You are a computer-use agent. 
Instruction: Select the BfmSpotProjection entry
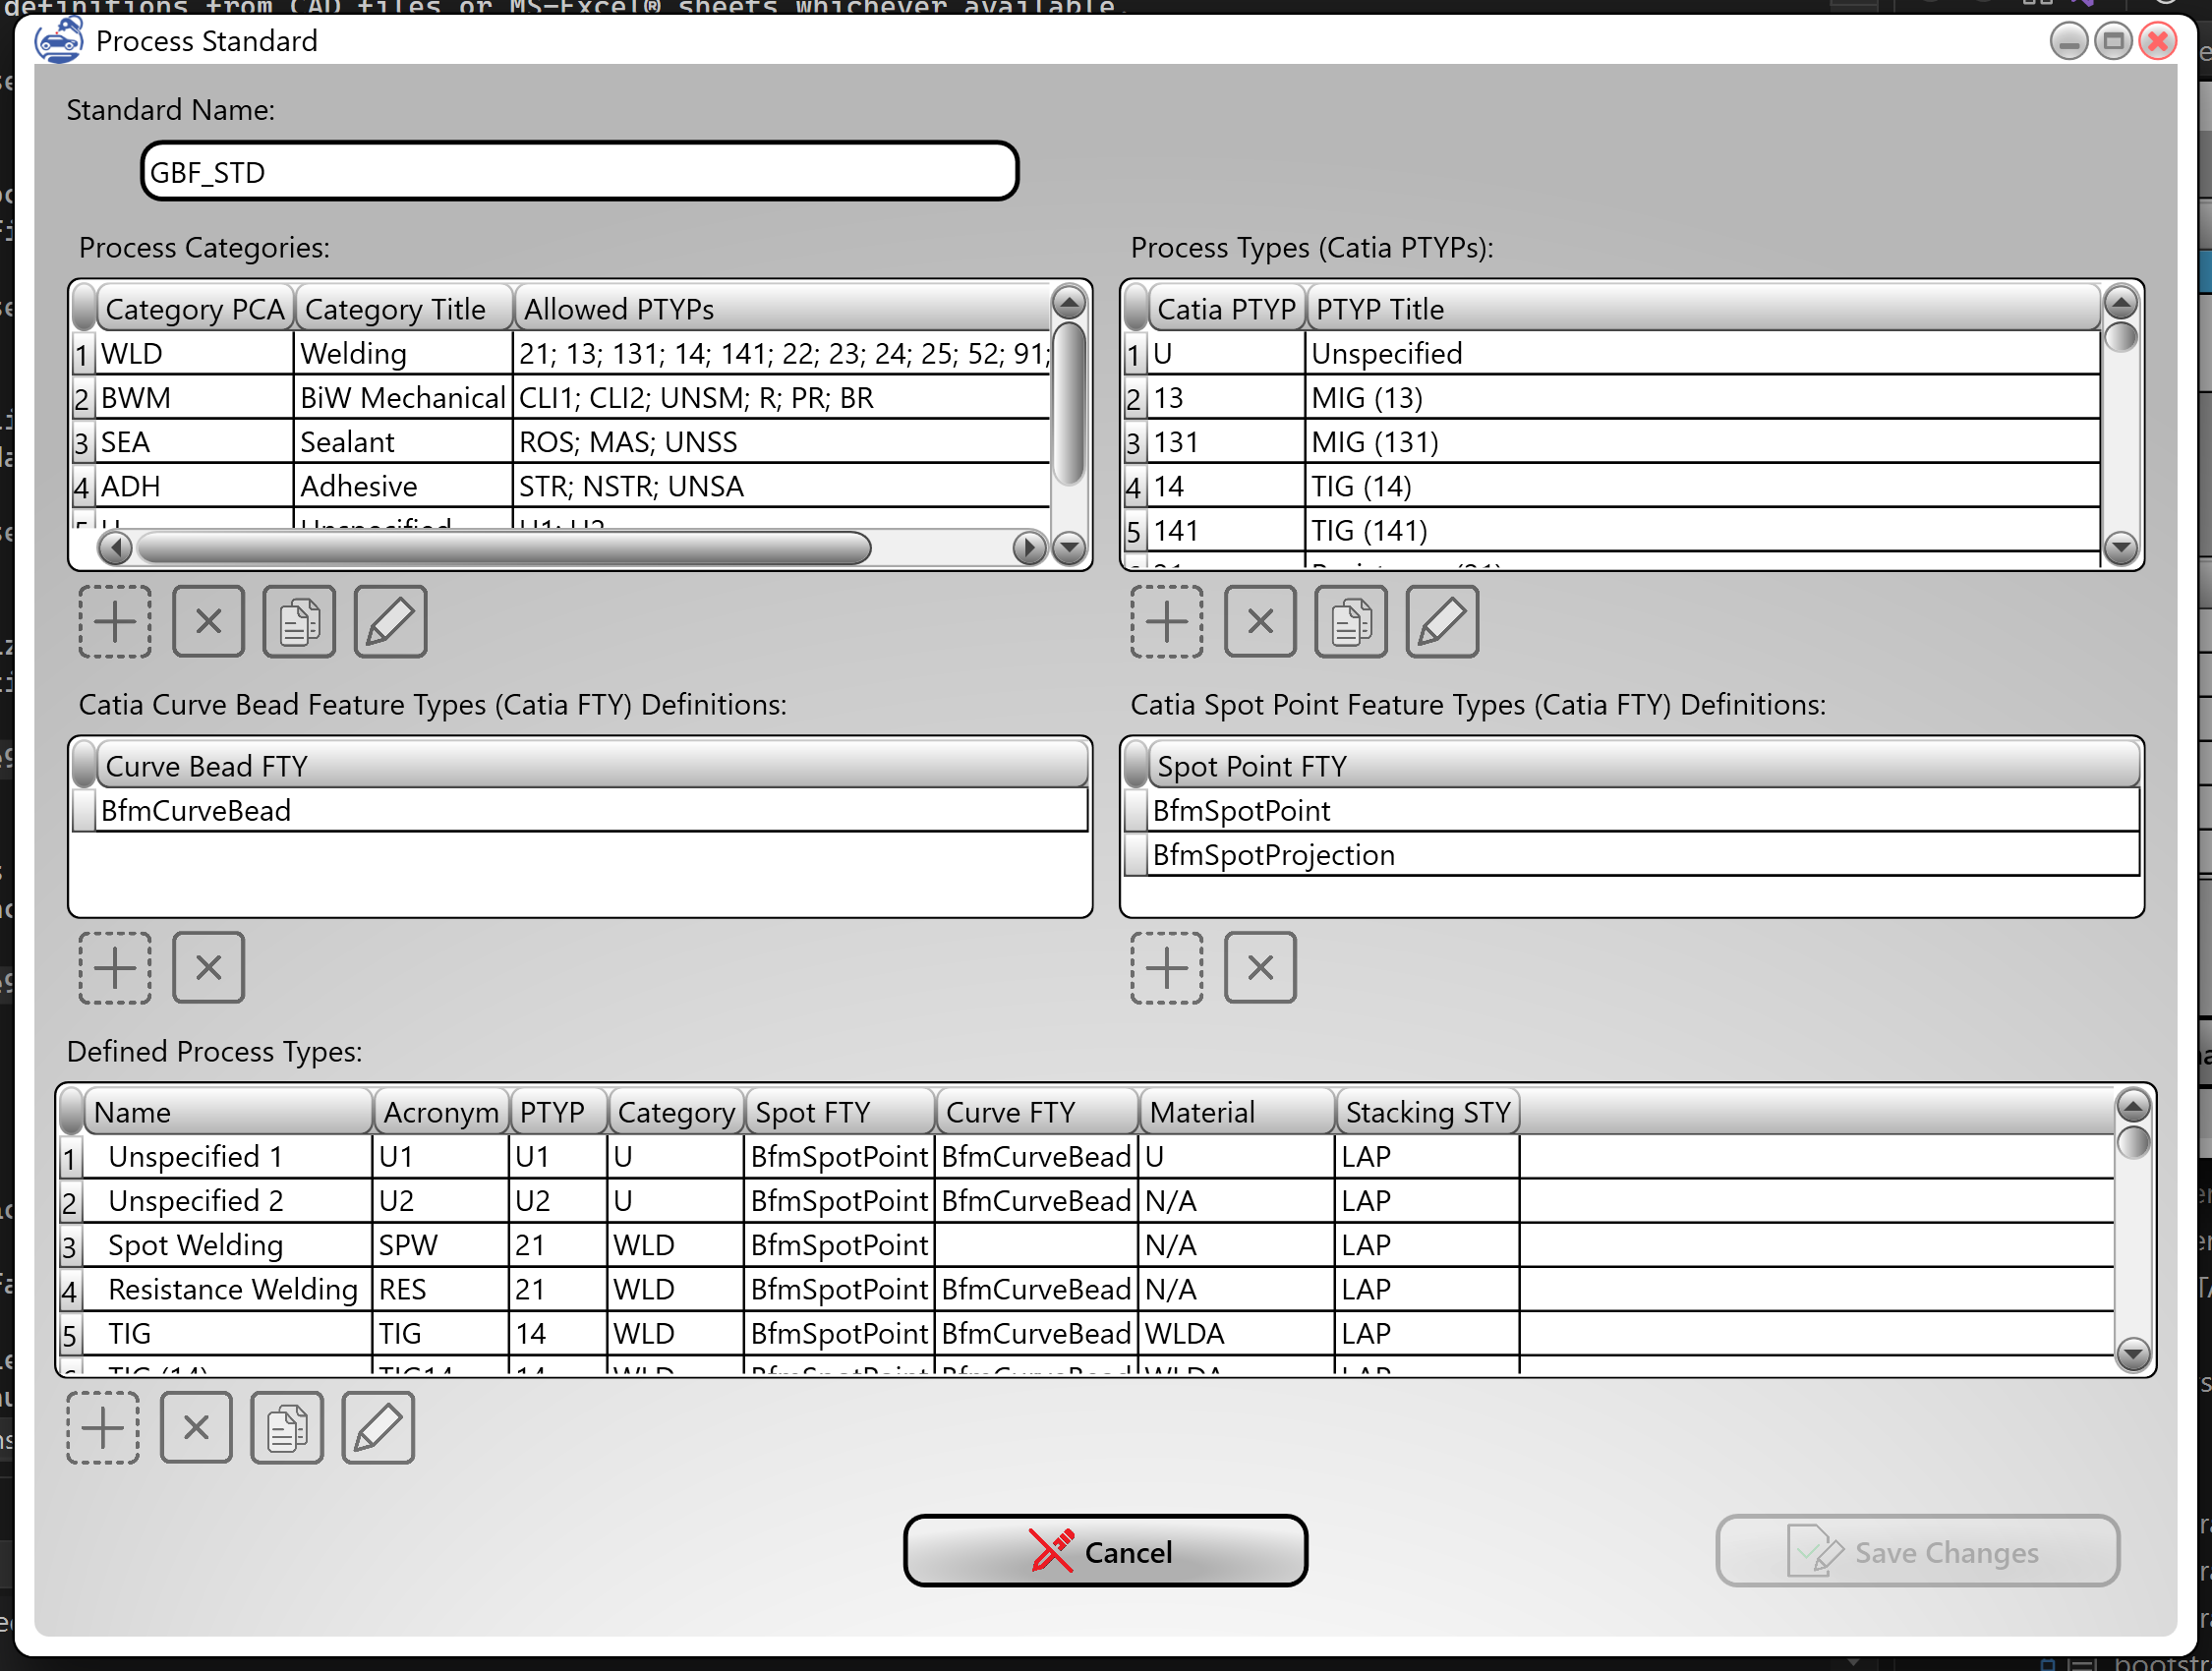[1632, 853]
